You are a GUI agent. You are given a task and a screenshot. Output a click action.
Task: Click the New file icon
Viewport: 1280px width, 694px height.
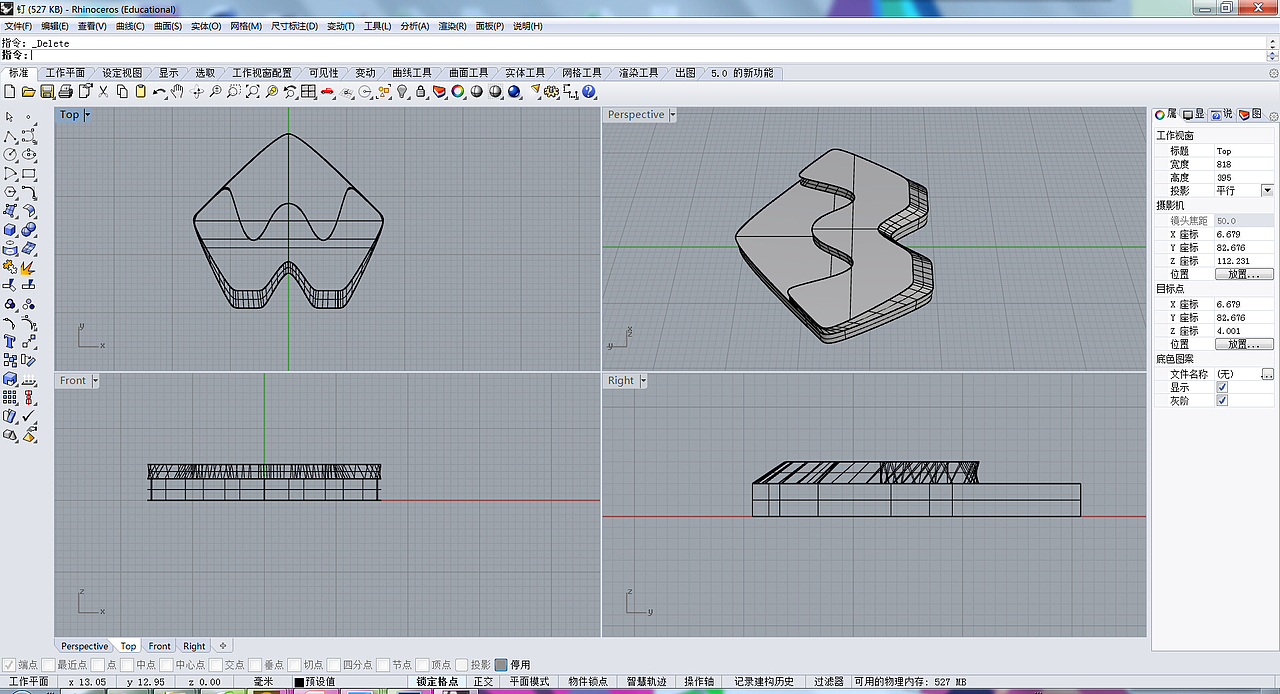10,92
